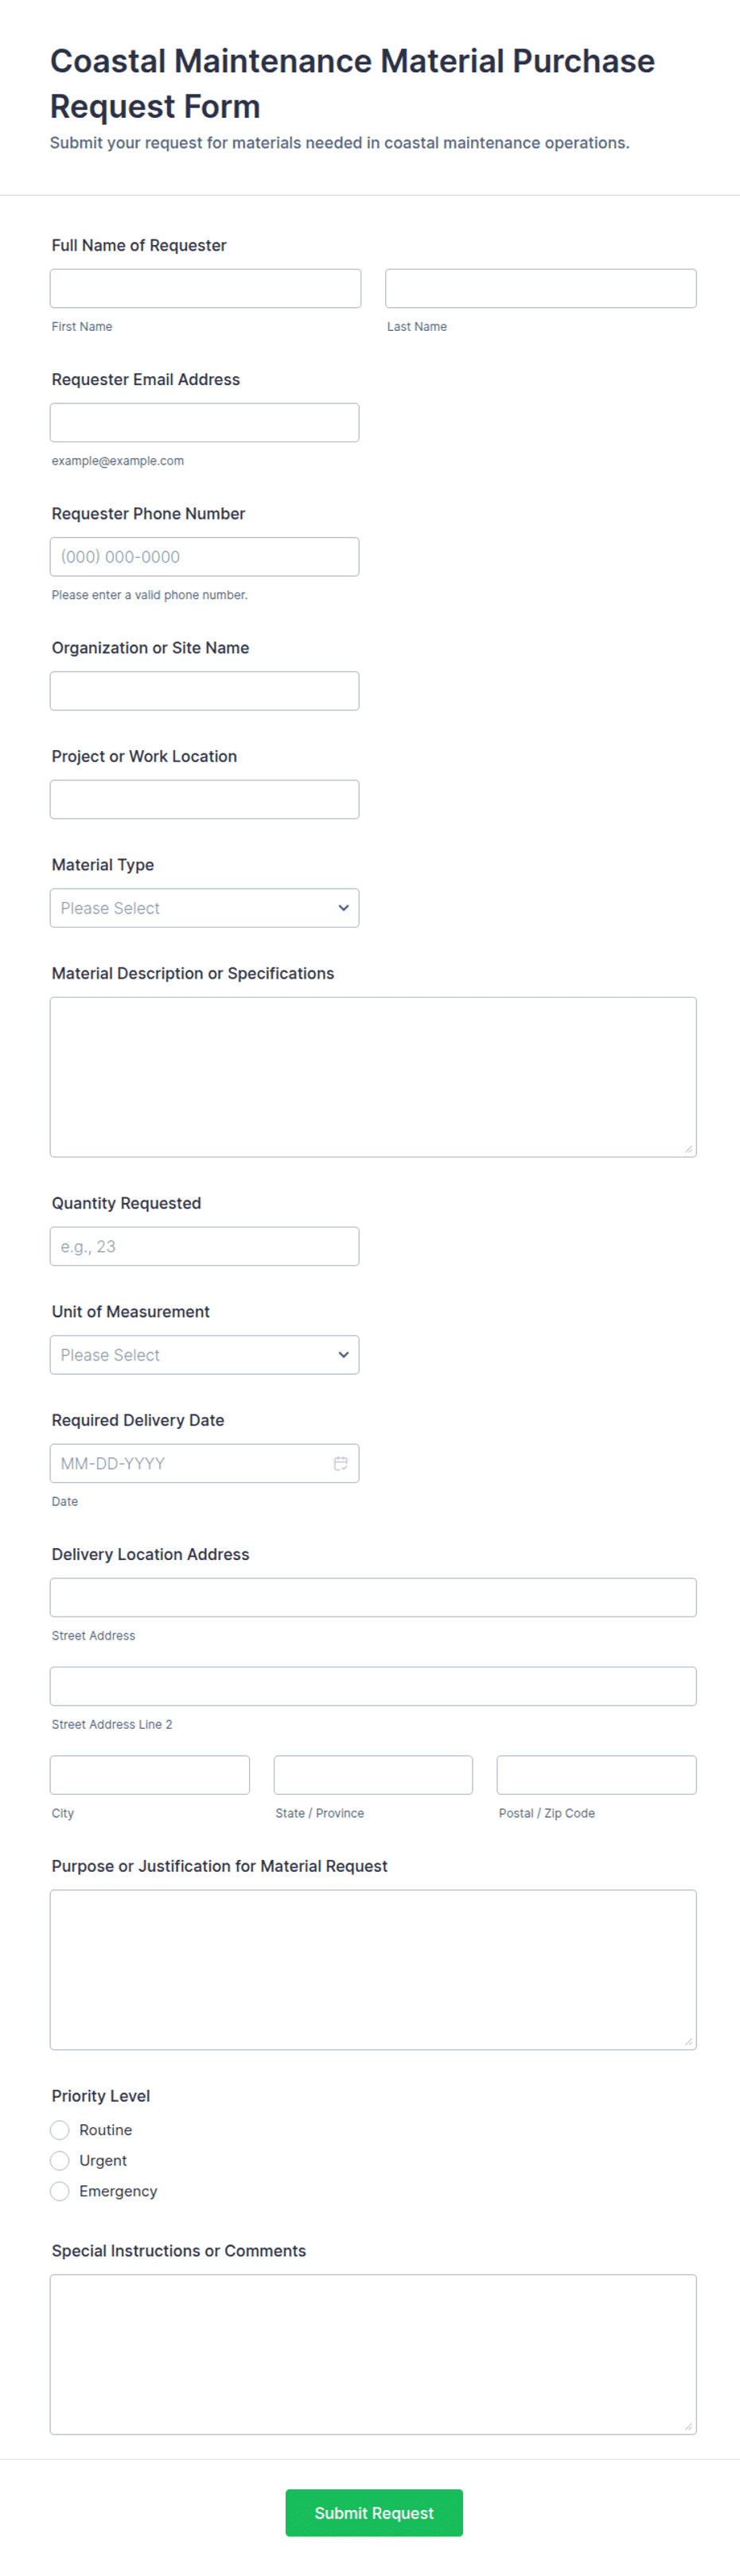Viewport: 740px width, 2576px height.
Task: Focus the Project or Work Location field
Action: 204,799
